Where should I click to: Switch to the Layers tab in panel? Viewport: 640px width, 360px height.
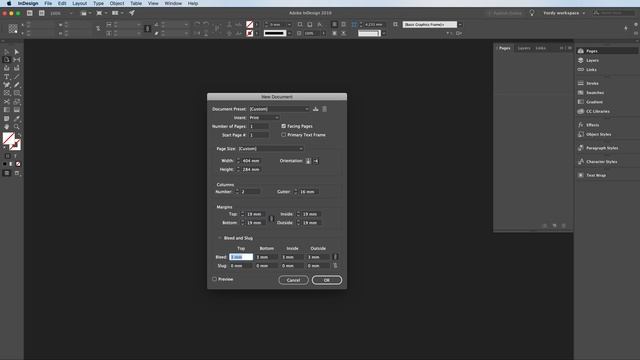click(524, 48)
